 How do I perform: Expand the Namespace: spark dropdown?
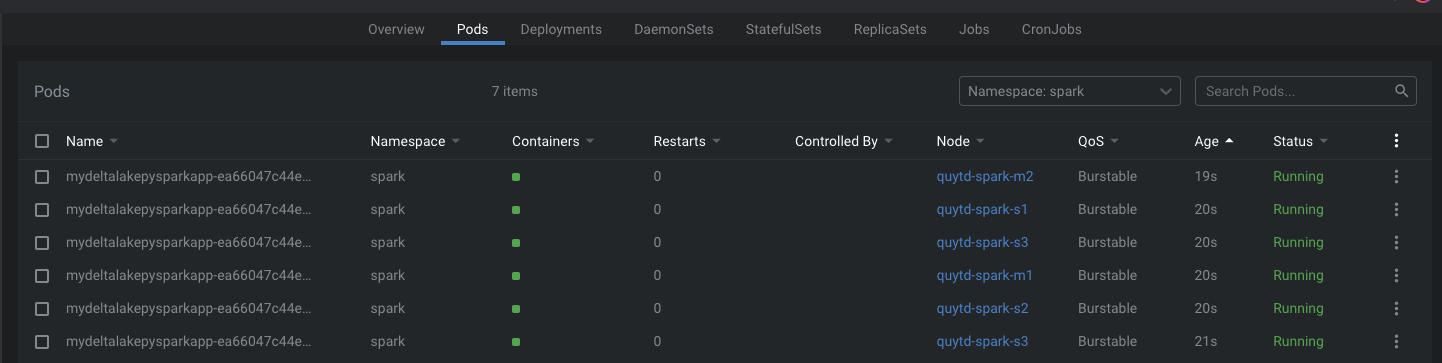[x=1069, y=91]
